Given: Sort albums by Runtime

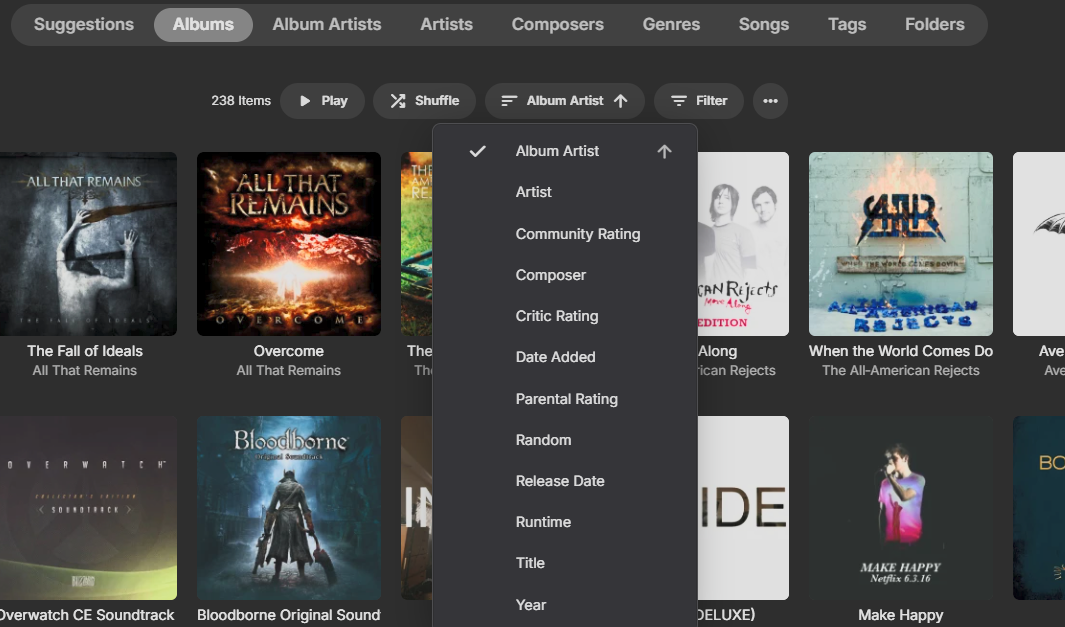Looking at the screenshot, I should point(564,522).
